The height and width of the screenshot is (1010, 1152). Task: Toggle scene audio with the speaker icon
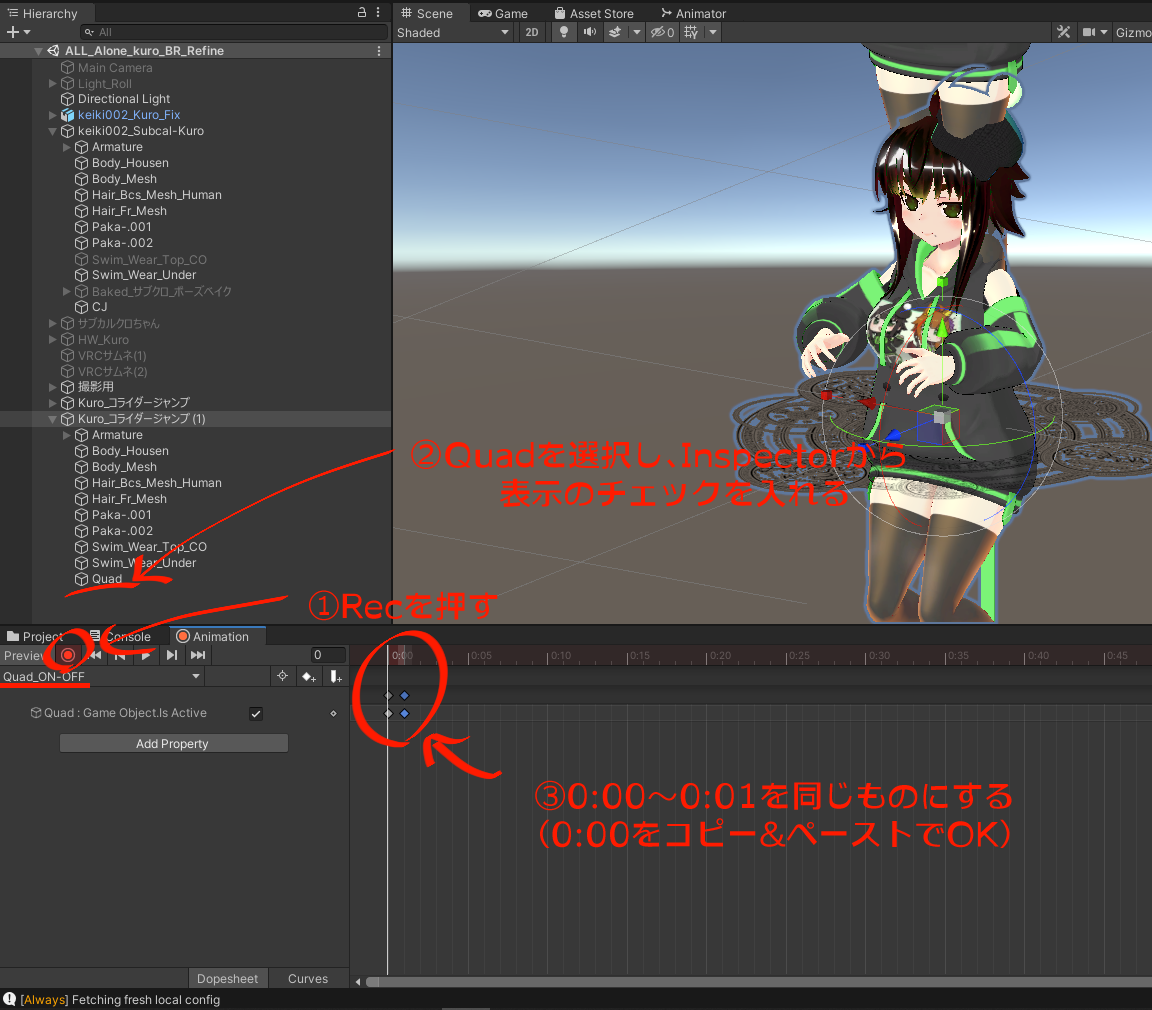[x=589, y=32]
